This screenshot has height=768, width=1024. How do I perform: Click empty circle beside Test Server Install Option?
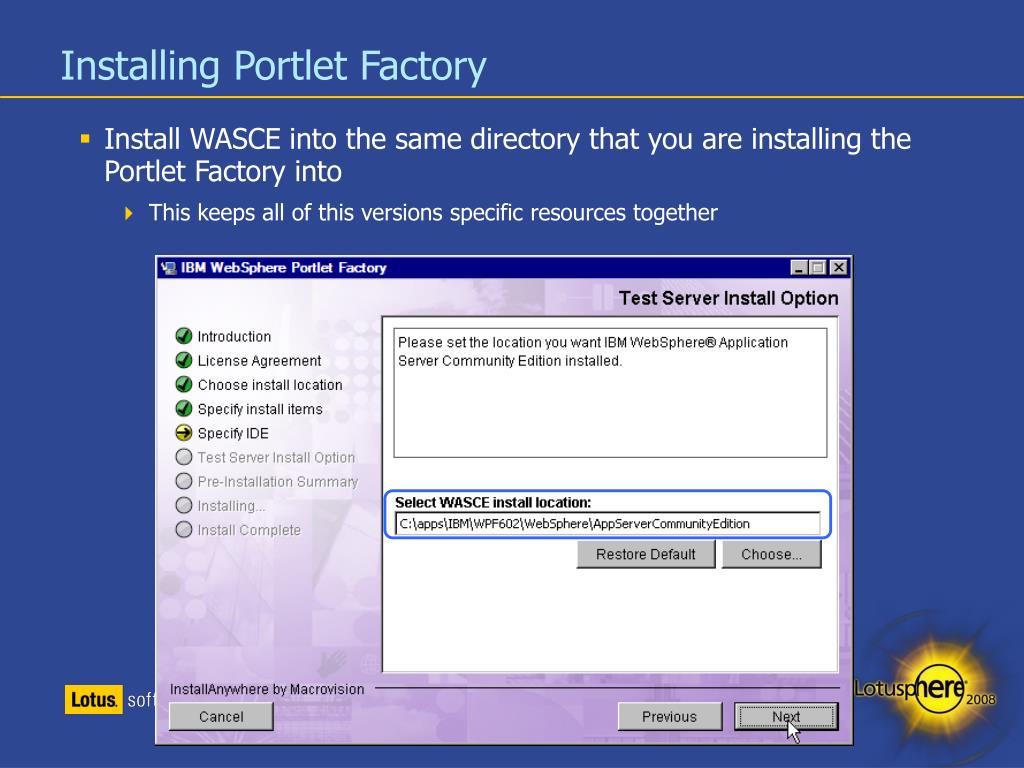[x=184, y=457]
